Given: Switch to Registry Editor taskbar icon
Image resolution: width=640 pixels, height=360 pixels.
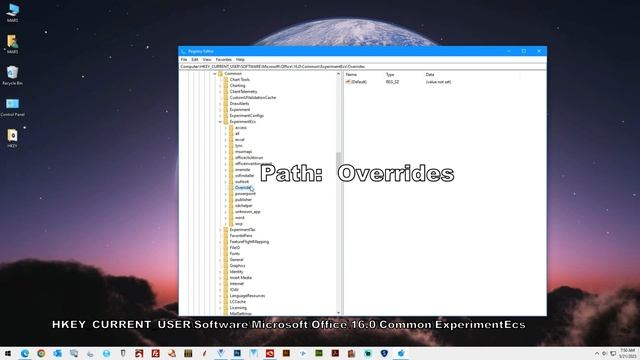Looking at the screenshot, I should point(400,353).
